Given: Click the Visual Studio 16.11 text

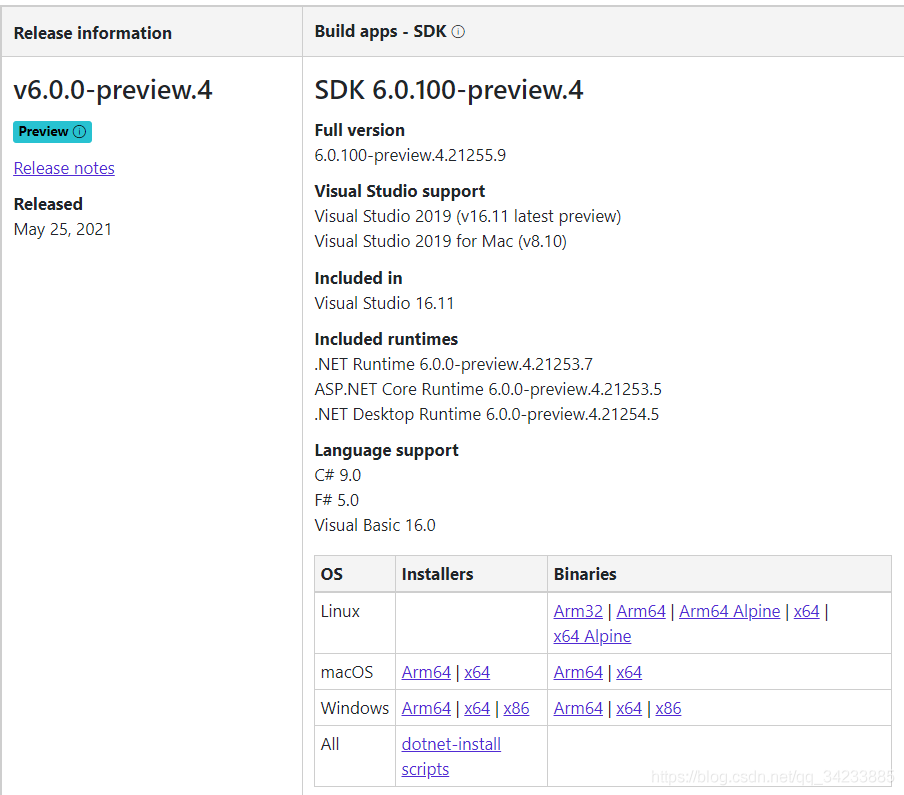Looking at the screenshot, I should (384, 303).
